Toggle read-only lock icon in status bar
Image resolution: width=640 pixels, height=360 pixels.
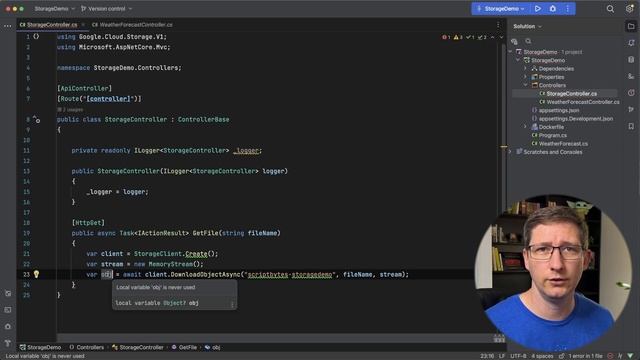pos(562,356)
